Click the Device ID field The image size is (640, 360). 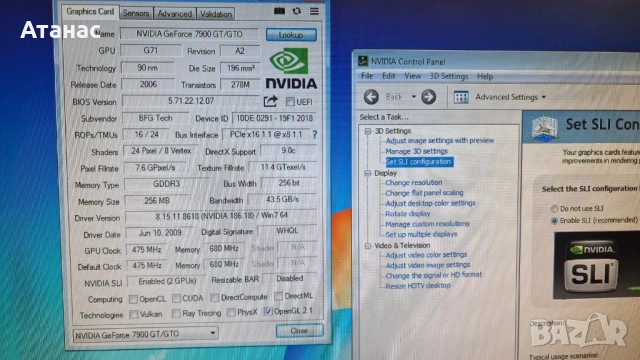tap(274, 118)
